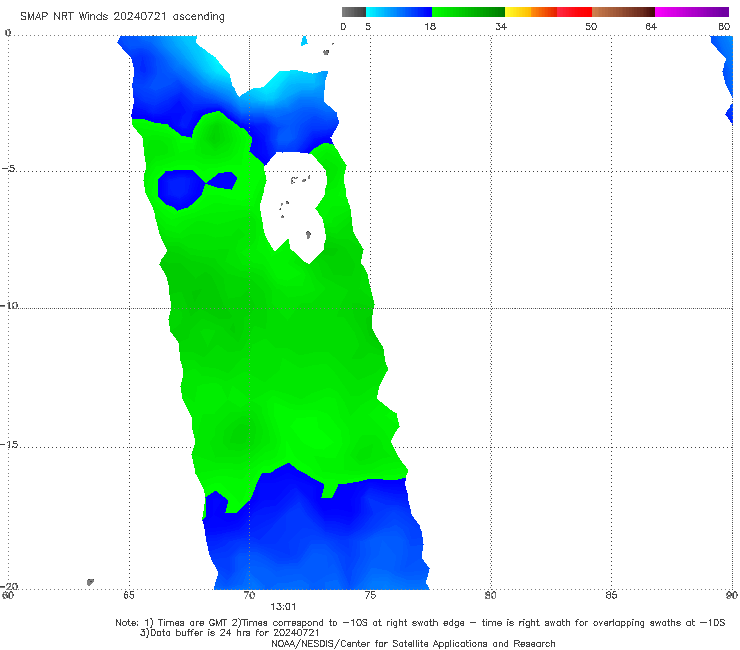This screenshot has height=650, width=740.
Task: Click the white data gap around the islands
Action: 294,207
